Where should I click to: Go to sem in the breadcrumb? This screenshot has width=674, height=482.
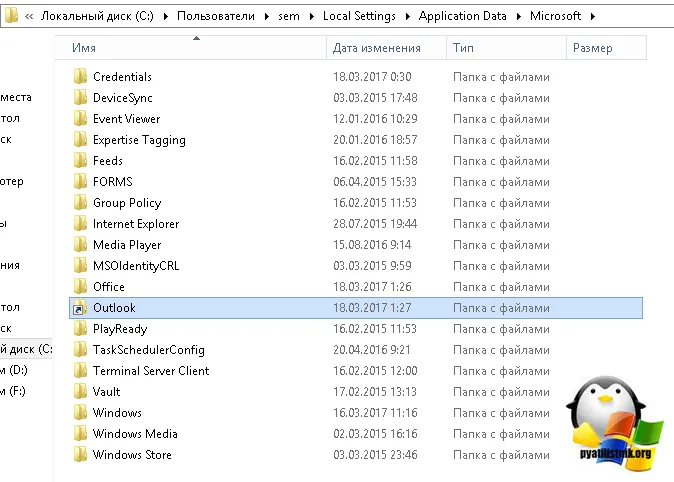[x=289, y=16]
